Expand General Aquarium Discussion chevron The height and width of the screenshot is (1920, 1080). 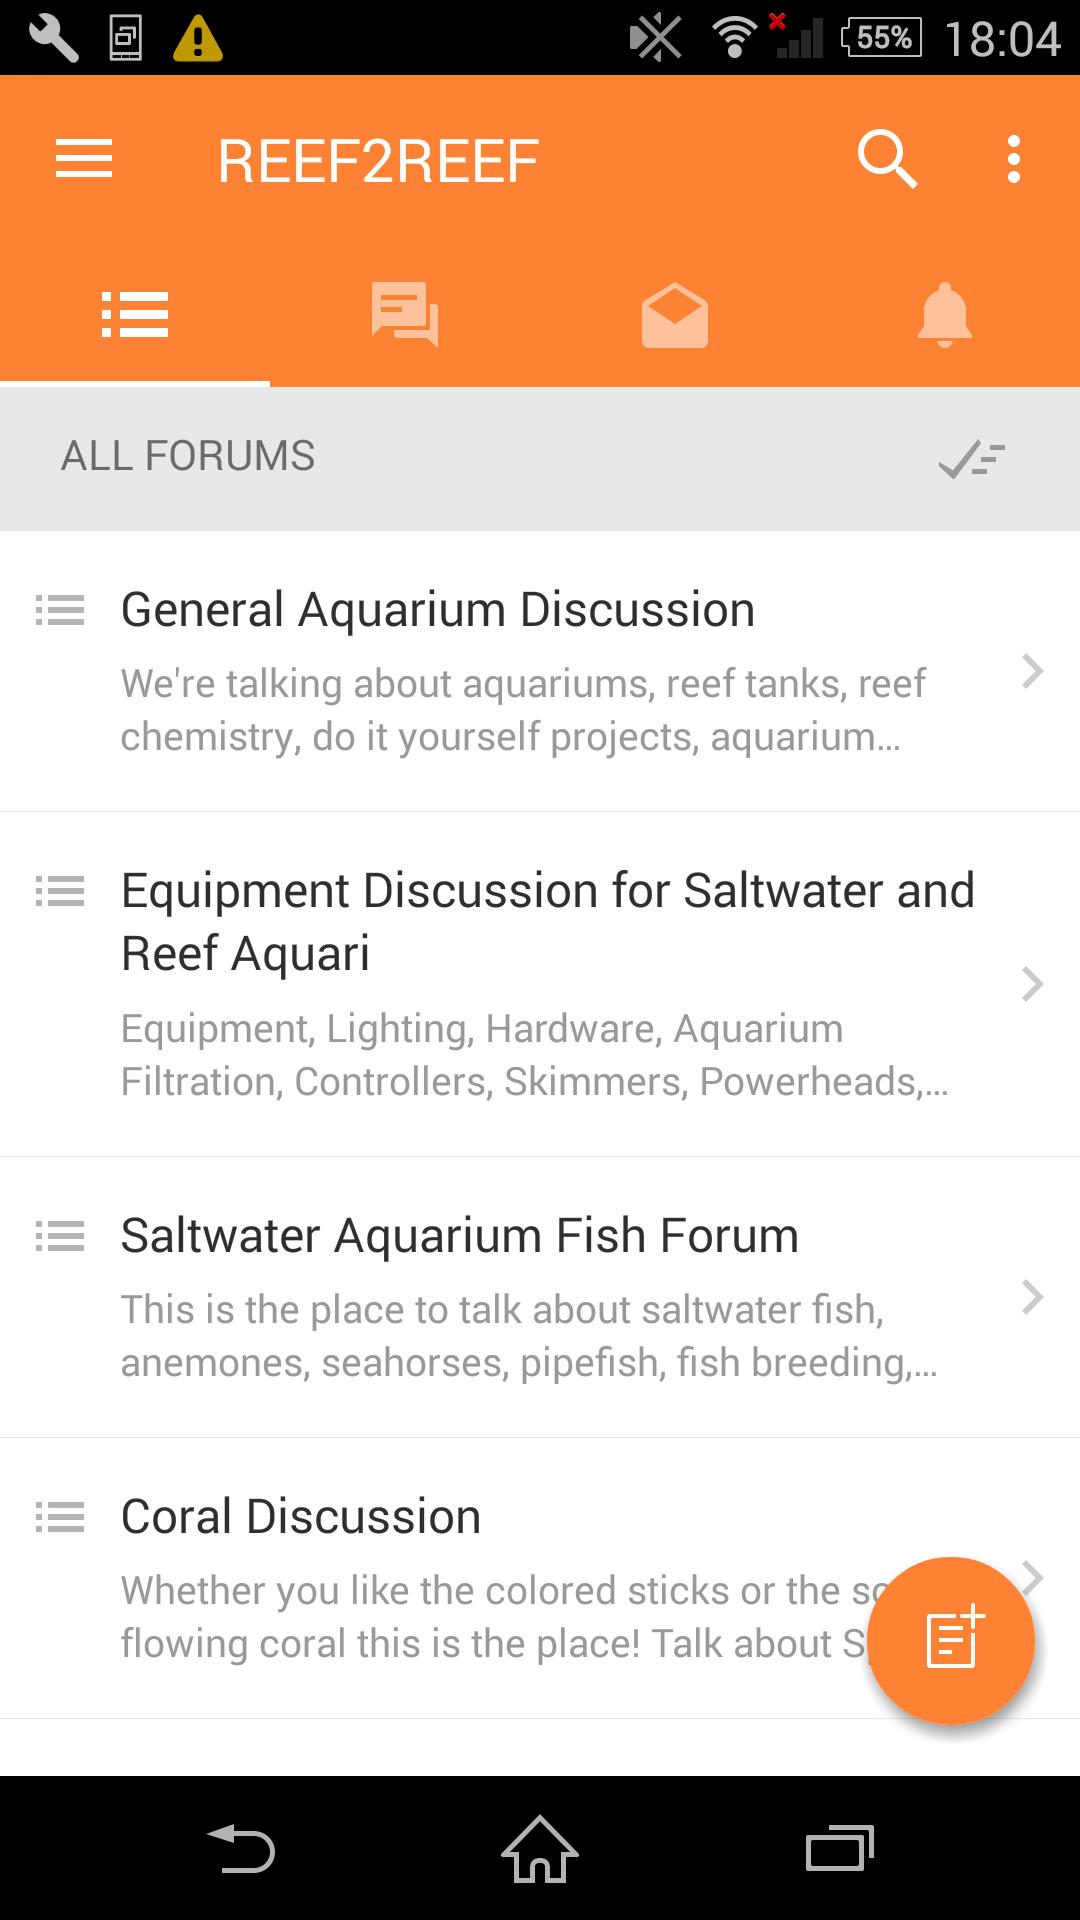pos(1032,671)
